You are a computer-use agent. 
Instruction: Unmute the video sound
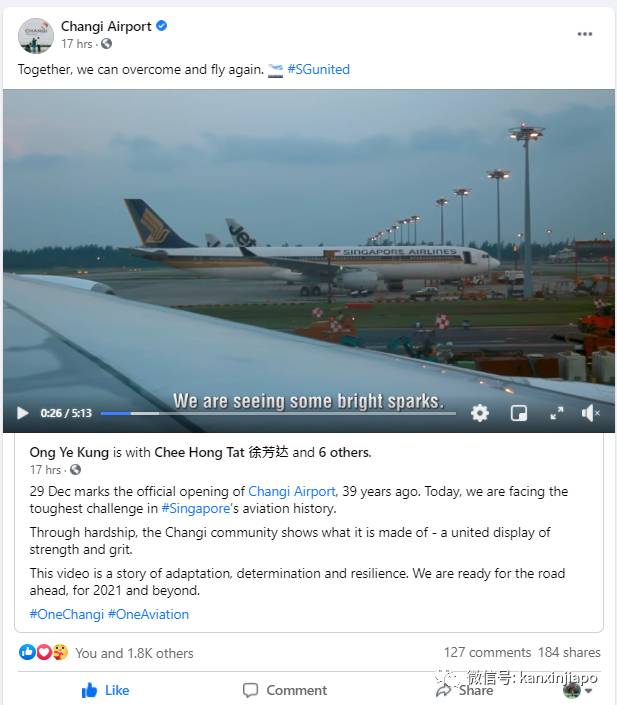tap(591, 413)
